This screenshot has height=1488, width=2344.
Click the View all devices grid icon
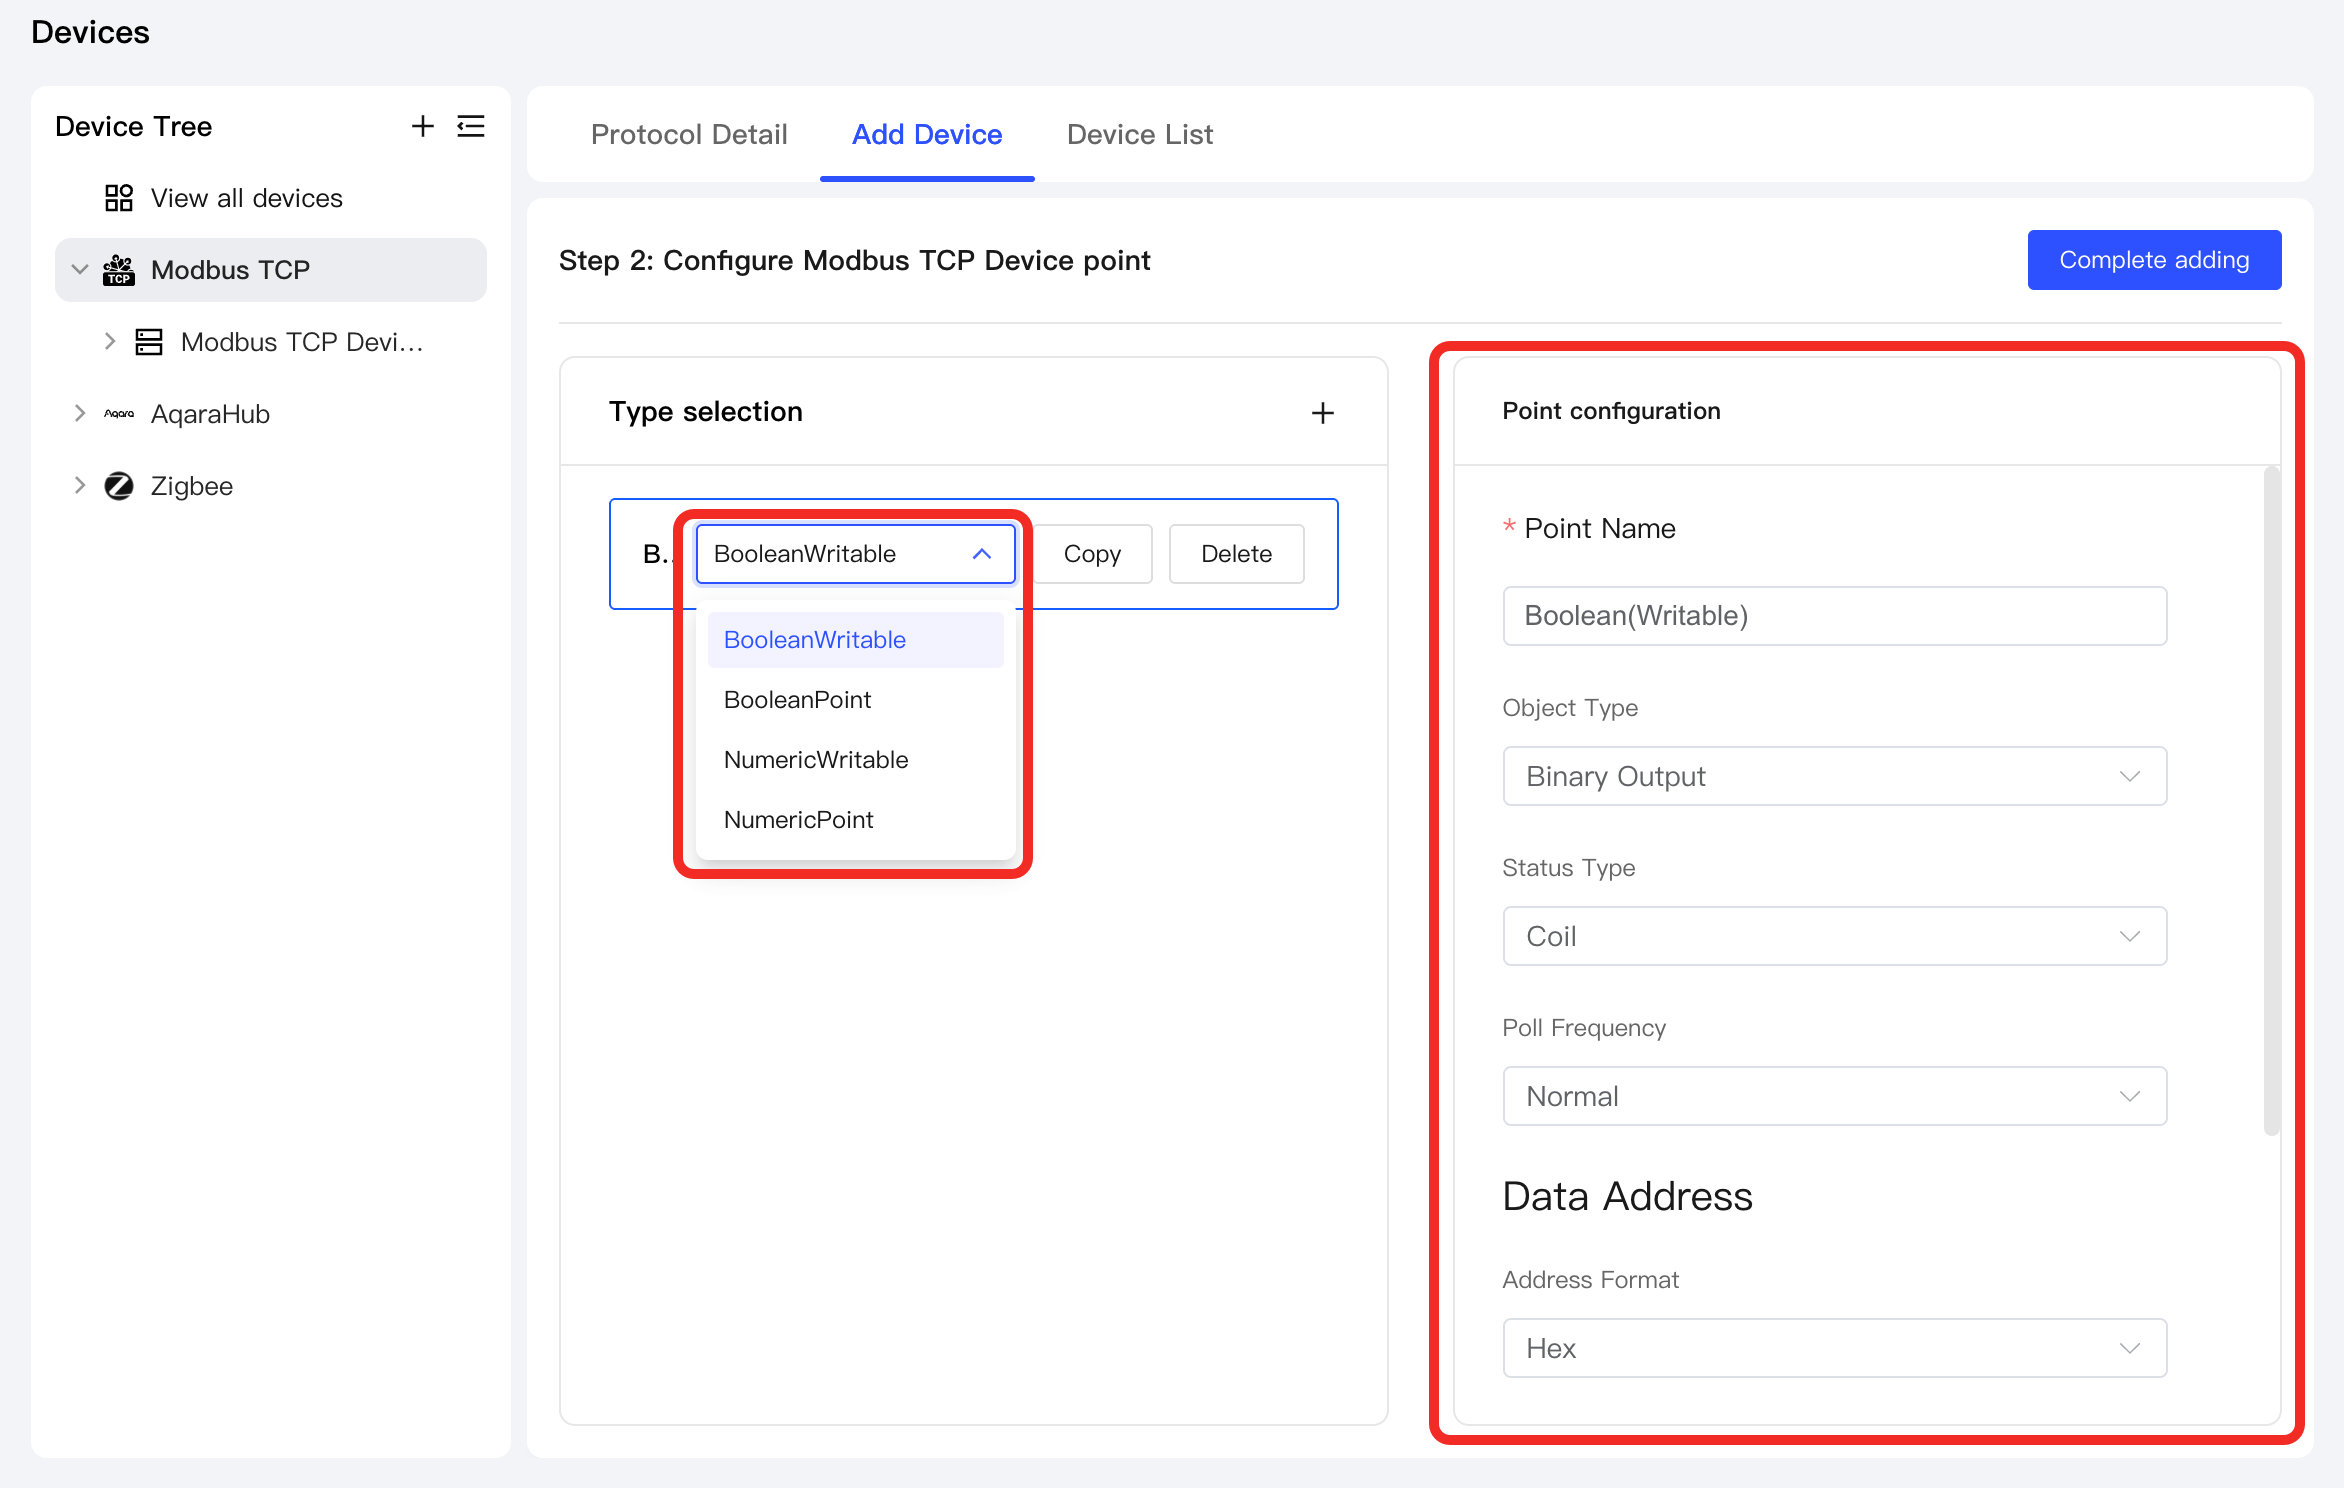pyautogui.click(x=119, y=198)
